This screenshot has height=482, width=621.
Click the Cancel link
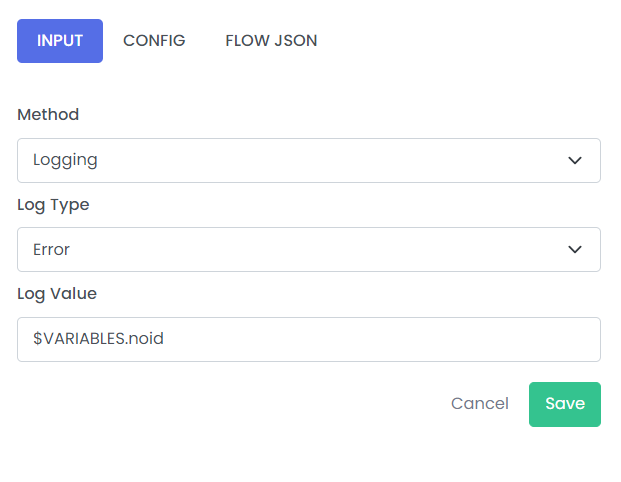point(480,404)
